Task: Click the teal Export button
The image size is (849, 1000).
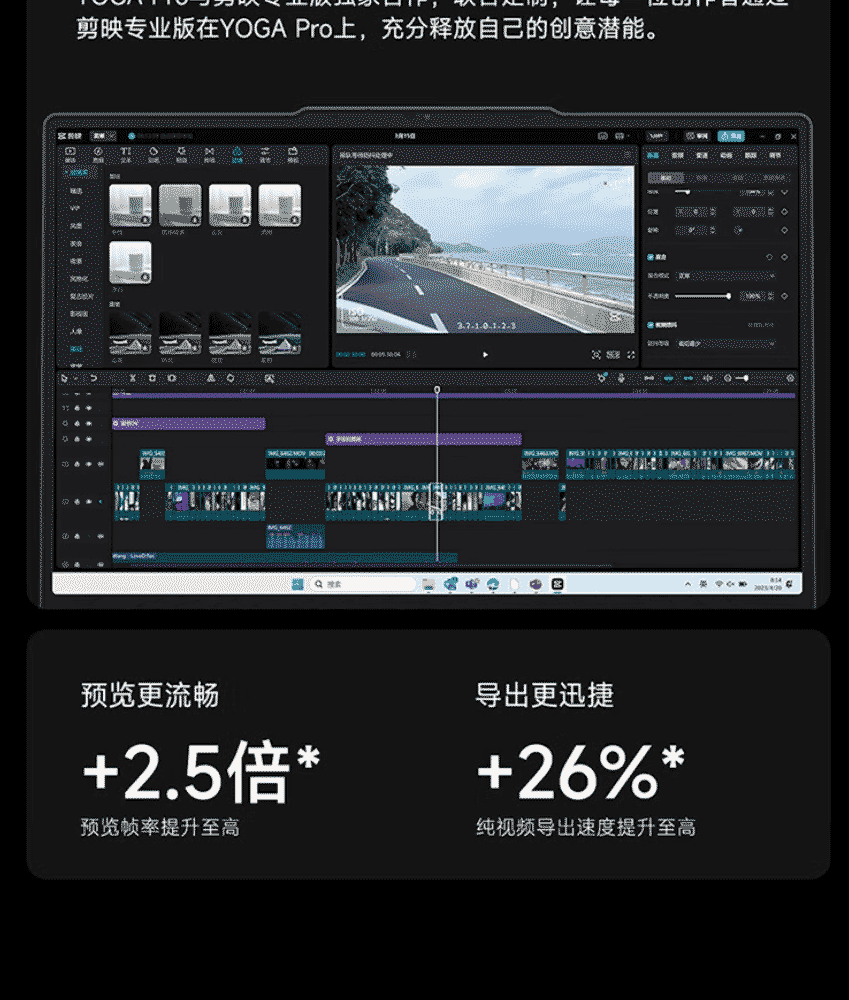Action: (731, 136)
